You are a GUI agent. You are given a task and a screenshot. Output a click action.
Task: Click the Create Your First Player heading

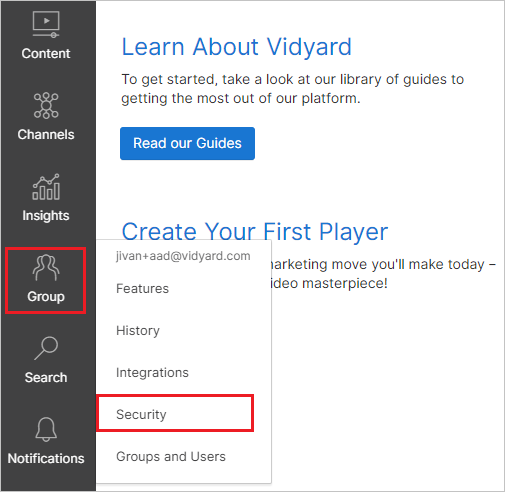coord(255,231)
